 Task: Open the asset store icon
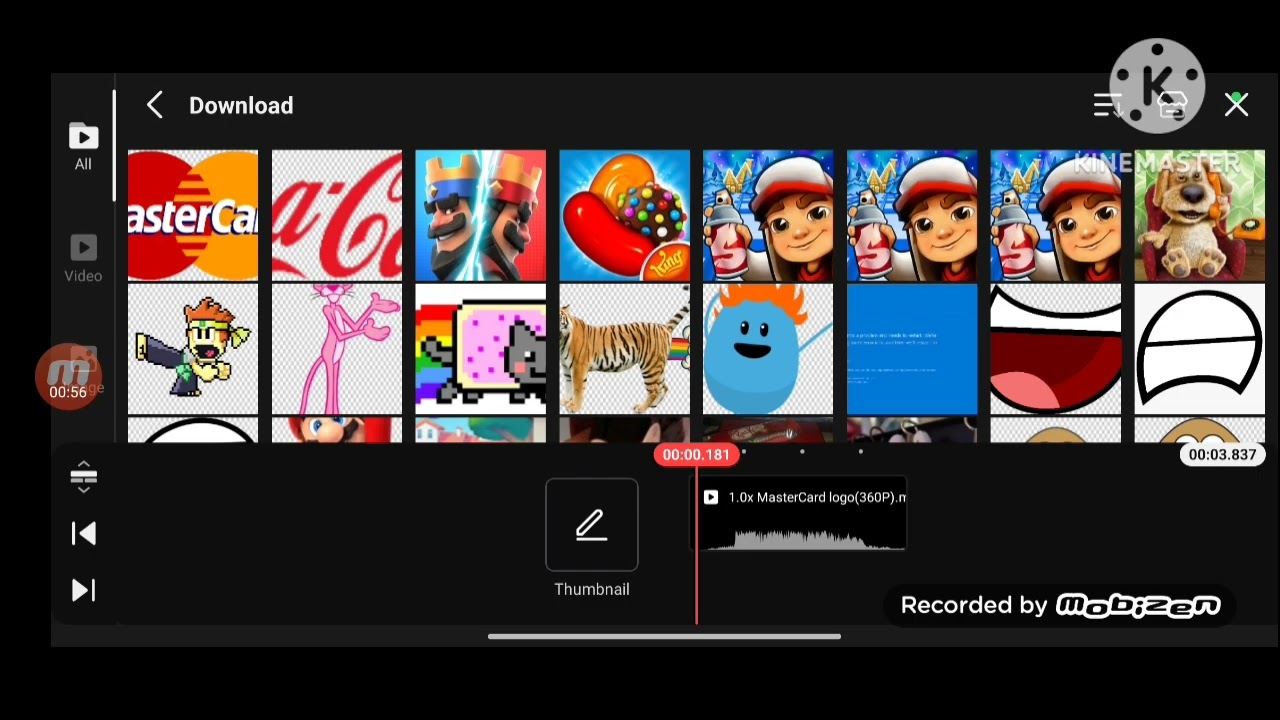1172,105
